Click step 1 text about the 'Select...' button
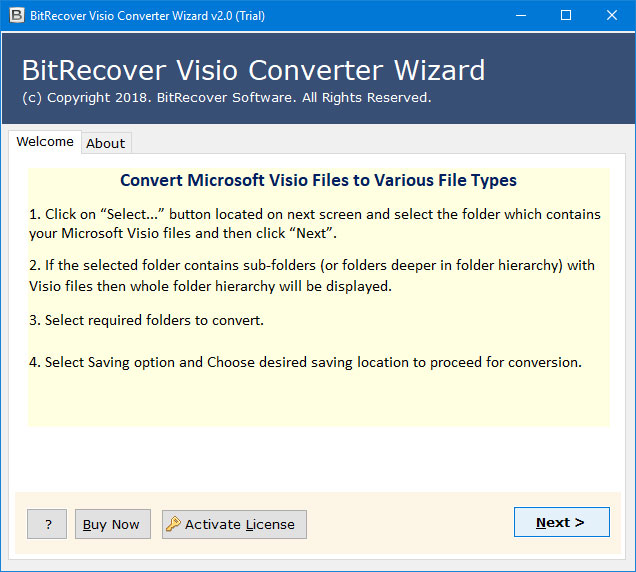The width and height of the screenshot is (636, 572). pos(315,224)
